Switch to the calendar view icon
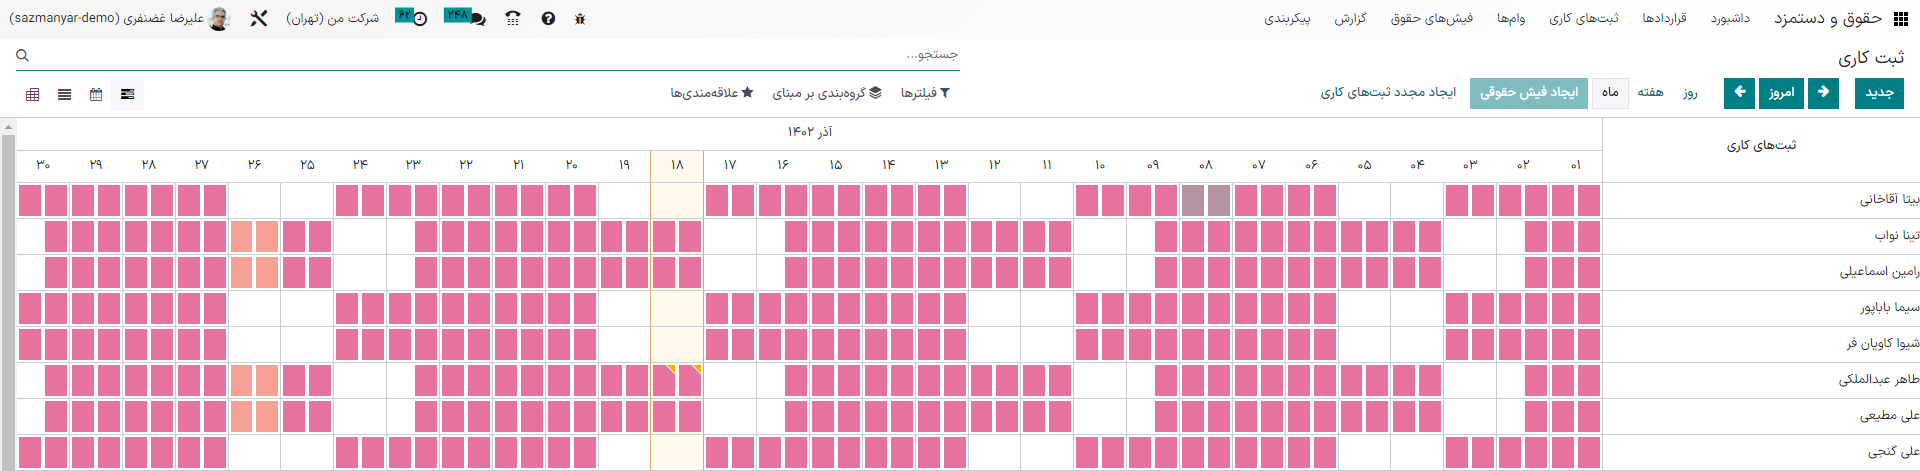 coord(96,94)
